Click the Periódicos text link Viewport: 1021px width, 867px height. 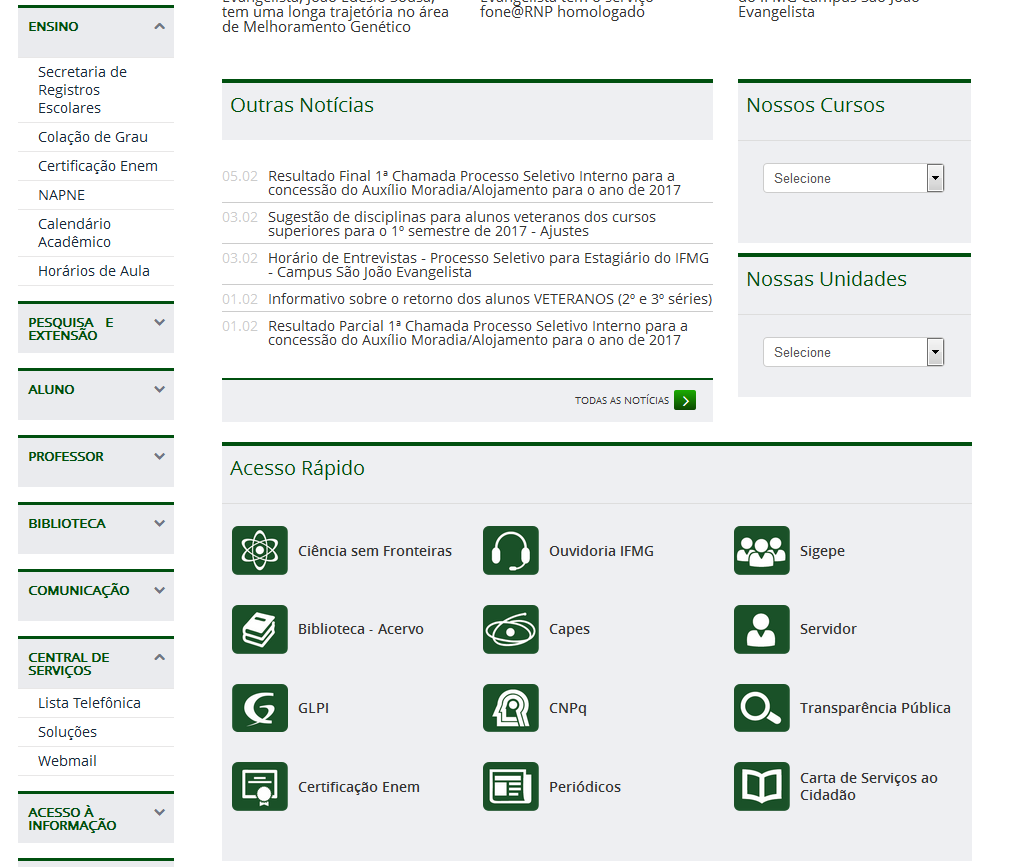coord(585,787)
